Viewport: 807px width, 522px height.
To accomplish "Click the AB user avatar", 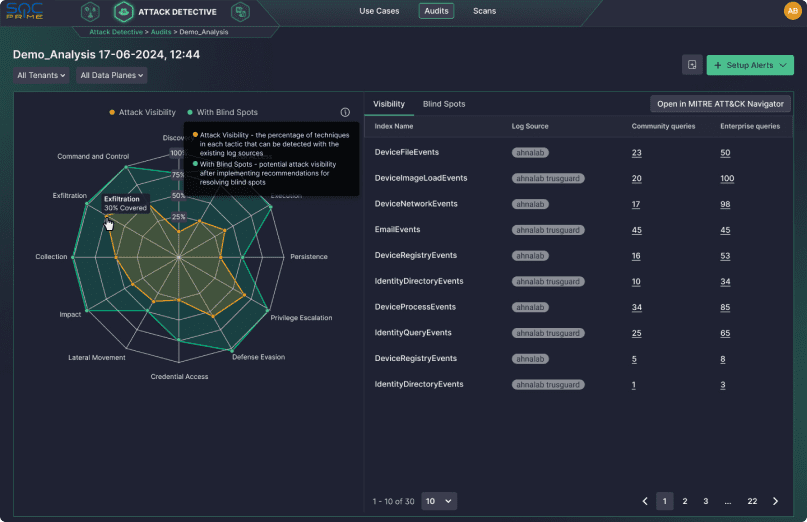I will (x=792, y=11).
